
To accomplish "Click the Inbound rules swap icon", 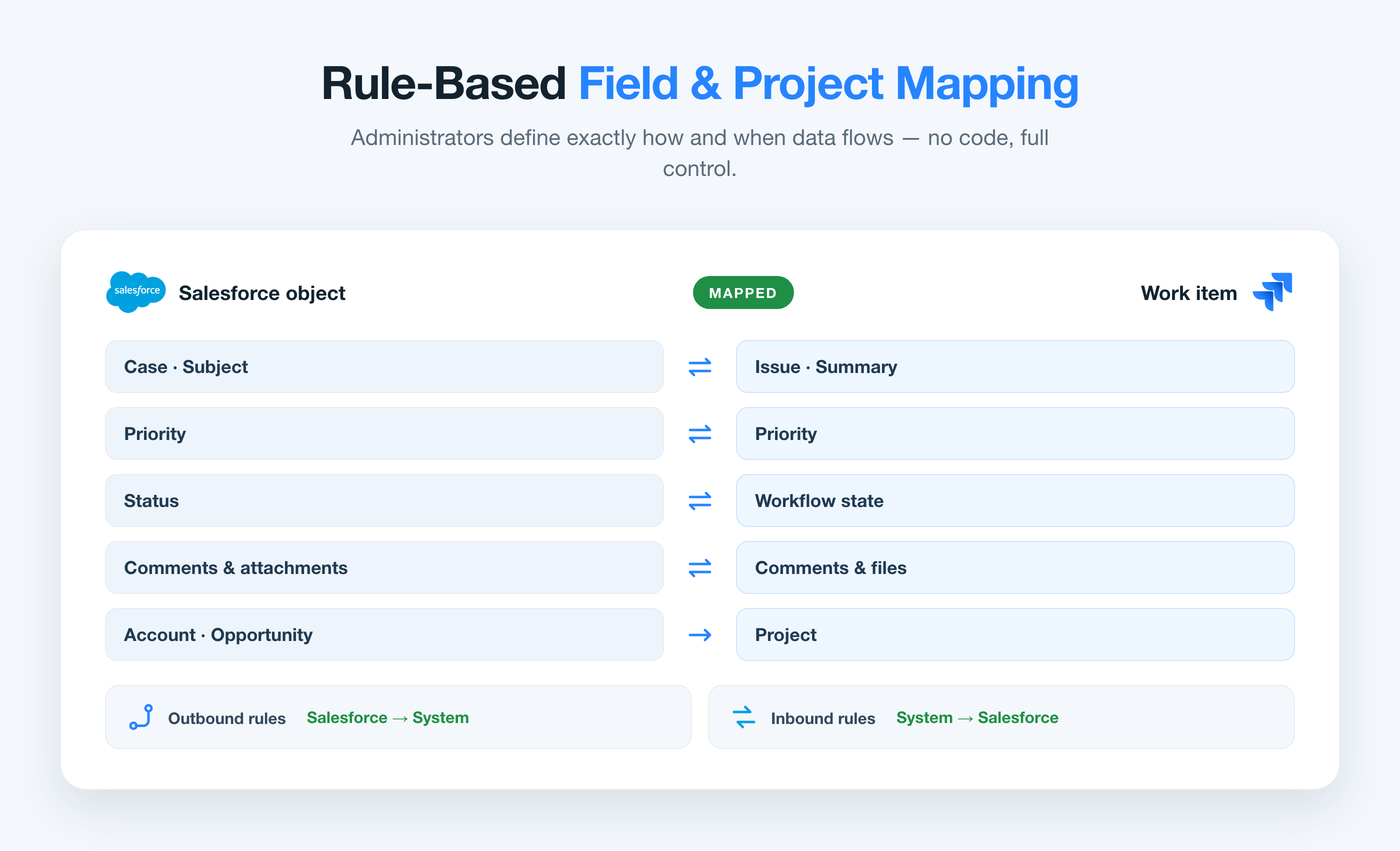I will click(x=743, y=717).
